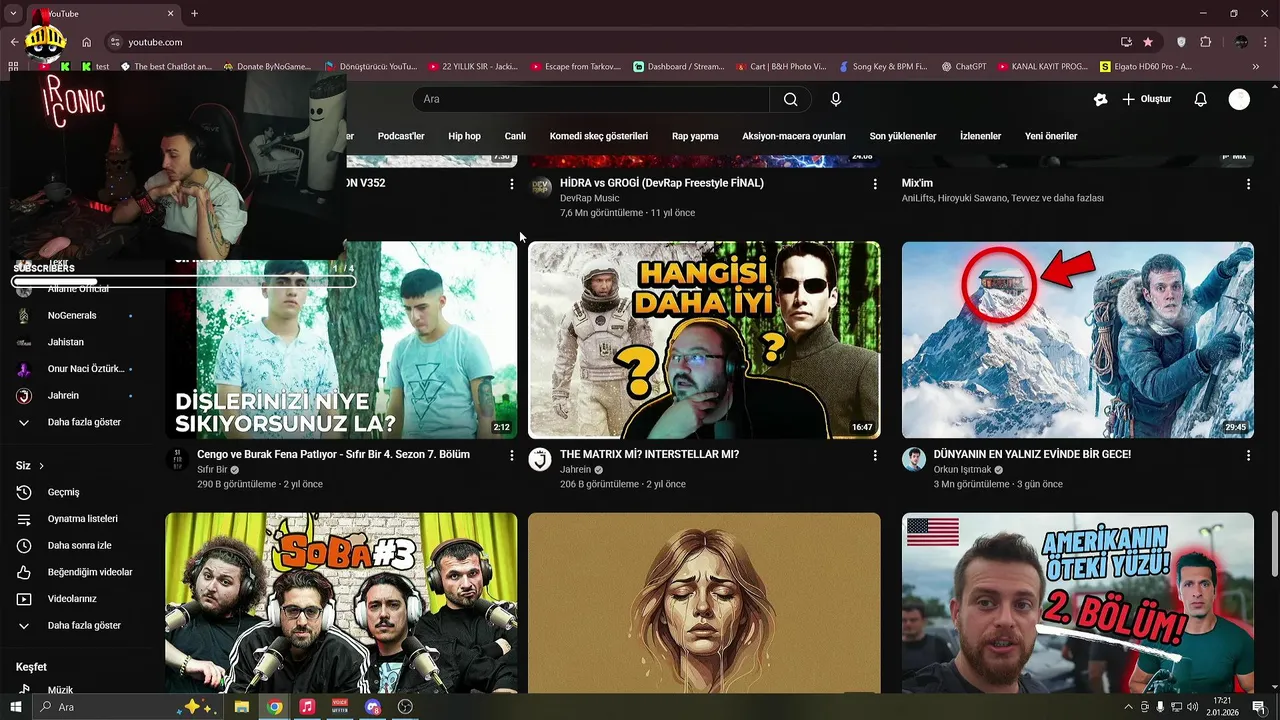Open options menu for Mix'im
The height and width of the screenshot is (720, 1280).
pos(1248,184)
